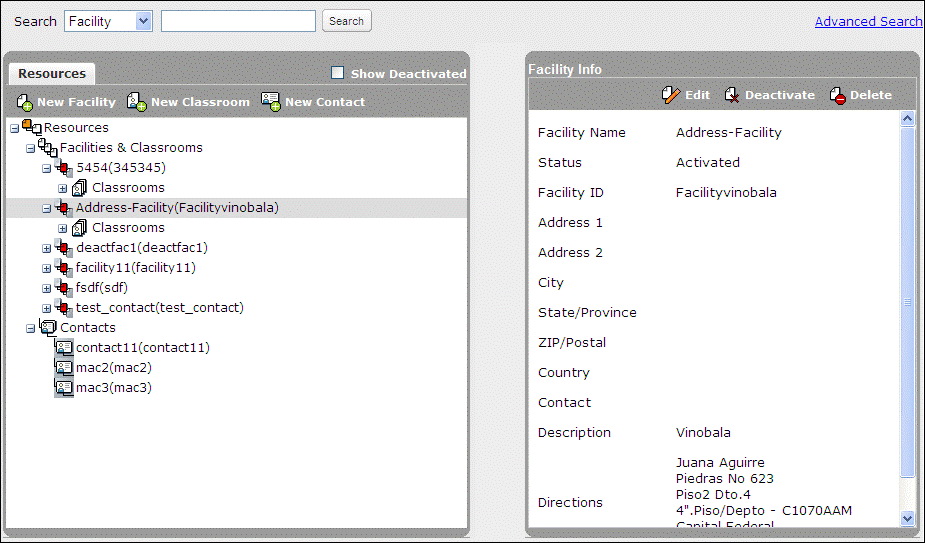
Task: Collapse the Resources root node
Action: click(x=15, y=129)
